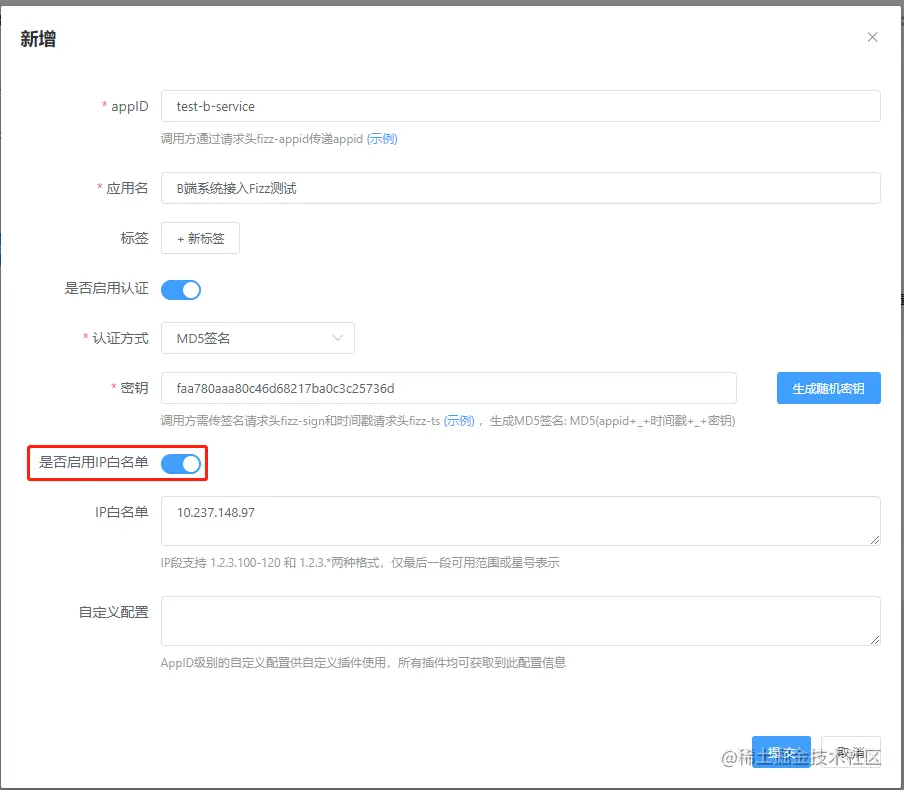The width and height of the screenshot is (904, 790).
Task: Submit the form with the 提交 button
Action: [x=781, y=751]
